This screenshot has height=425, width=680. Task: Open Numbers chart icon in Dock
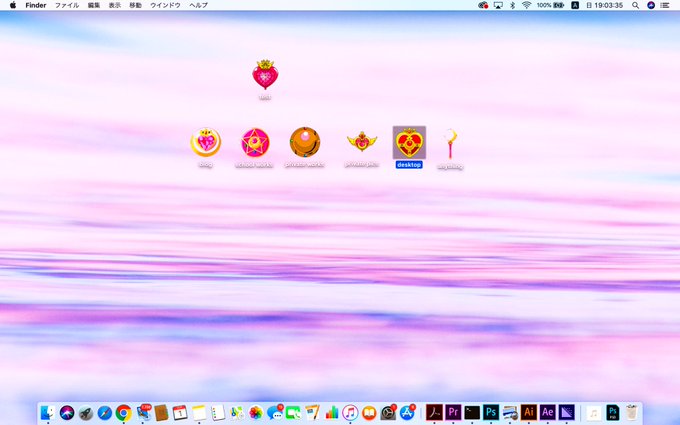331,412
